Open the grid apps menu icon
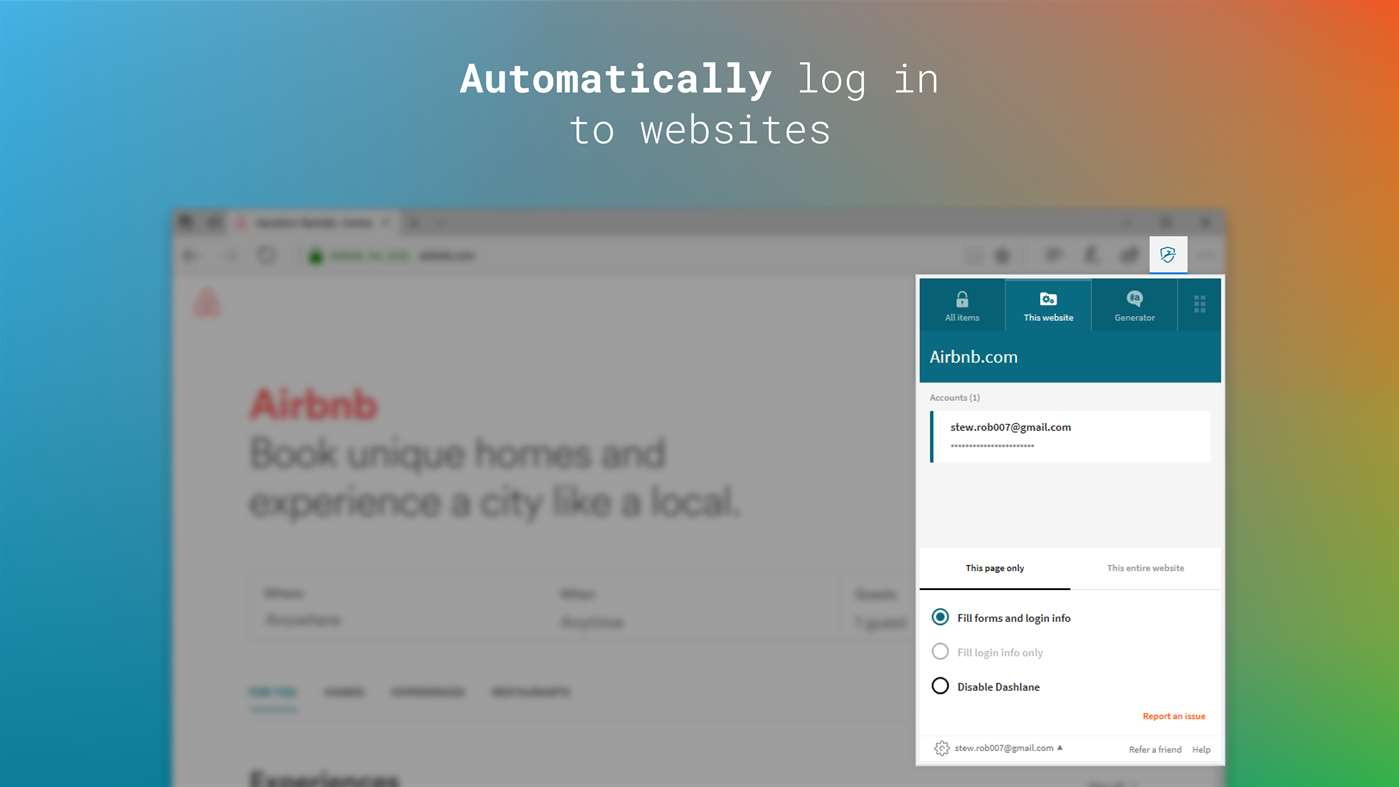 (1200, 305)
